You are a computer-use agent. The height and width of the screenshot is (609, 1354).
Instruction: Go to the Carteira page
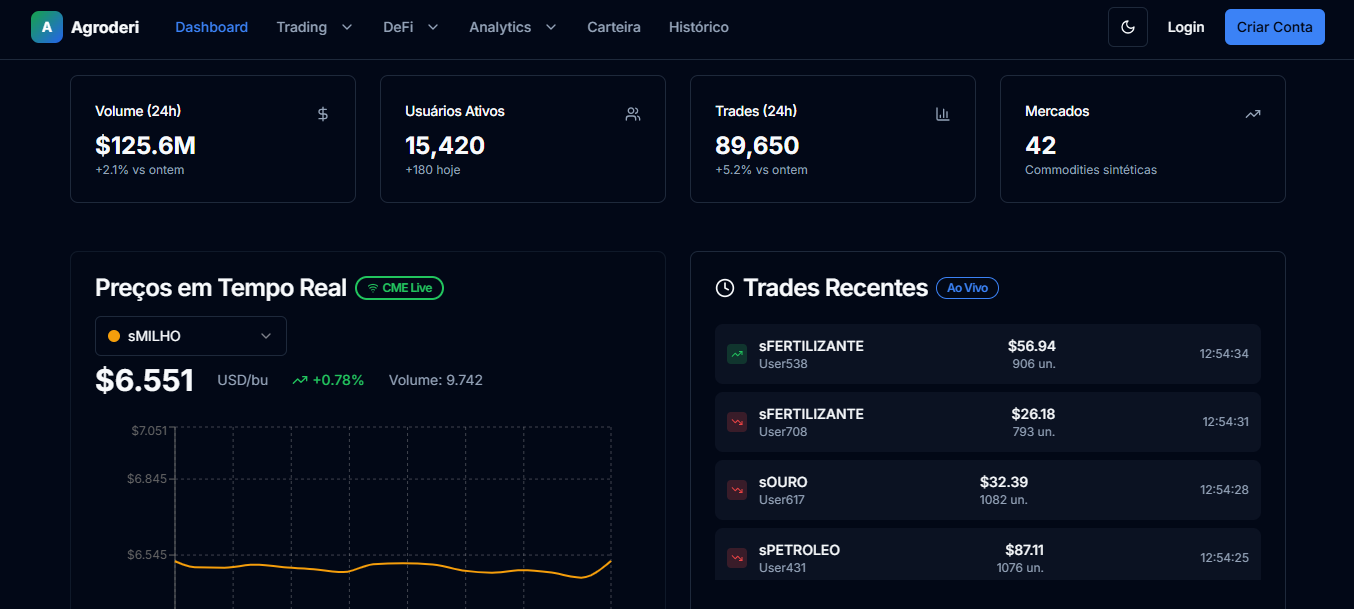click(x=613, y=27)
